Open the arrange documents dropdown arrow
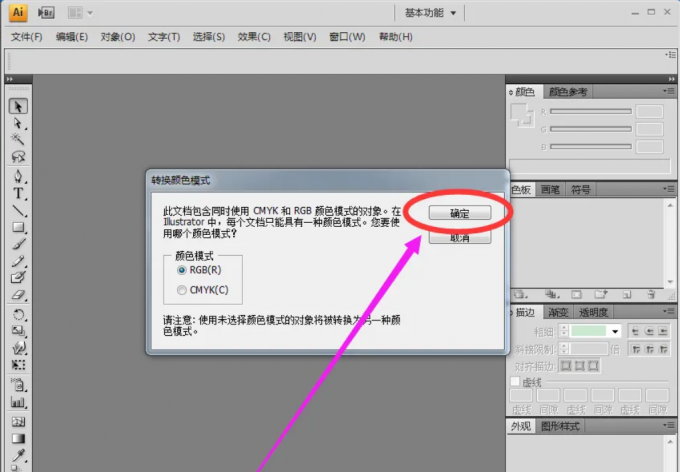 [90, 13]
